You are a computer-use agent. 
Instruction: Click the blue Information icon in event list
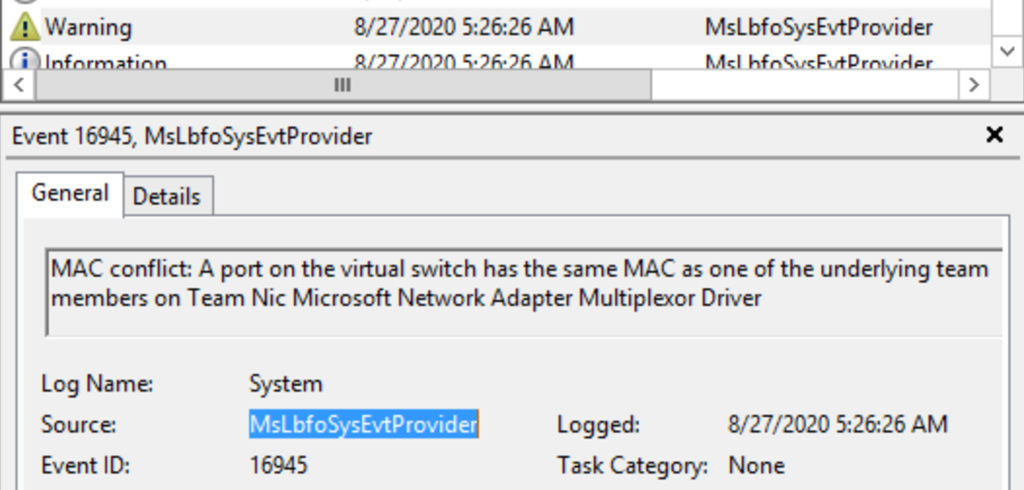(x=24, y=62)
